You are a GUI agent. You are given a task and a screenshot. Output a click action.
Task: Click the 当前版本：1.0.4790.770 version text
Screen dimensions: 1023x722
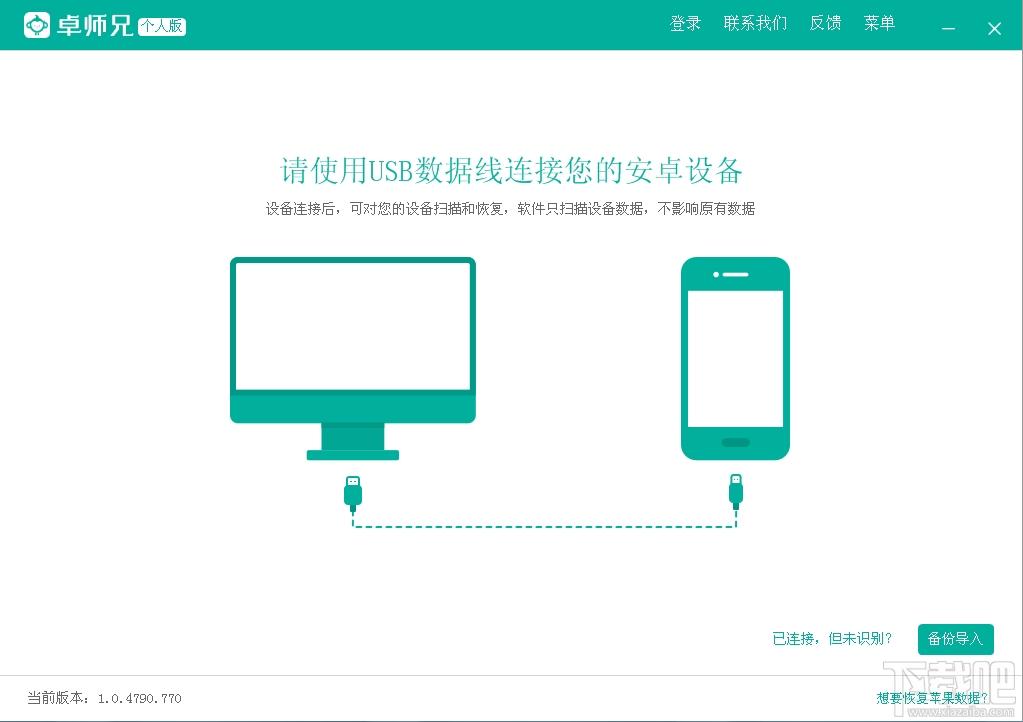[x=104, y=698]
